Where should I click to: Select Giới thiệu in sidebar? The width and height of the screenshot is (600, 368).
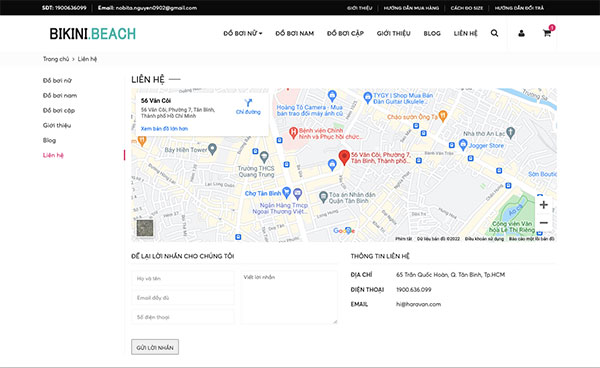point(57,125)
